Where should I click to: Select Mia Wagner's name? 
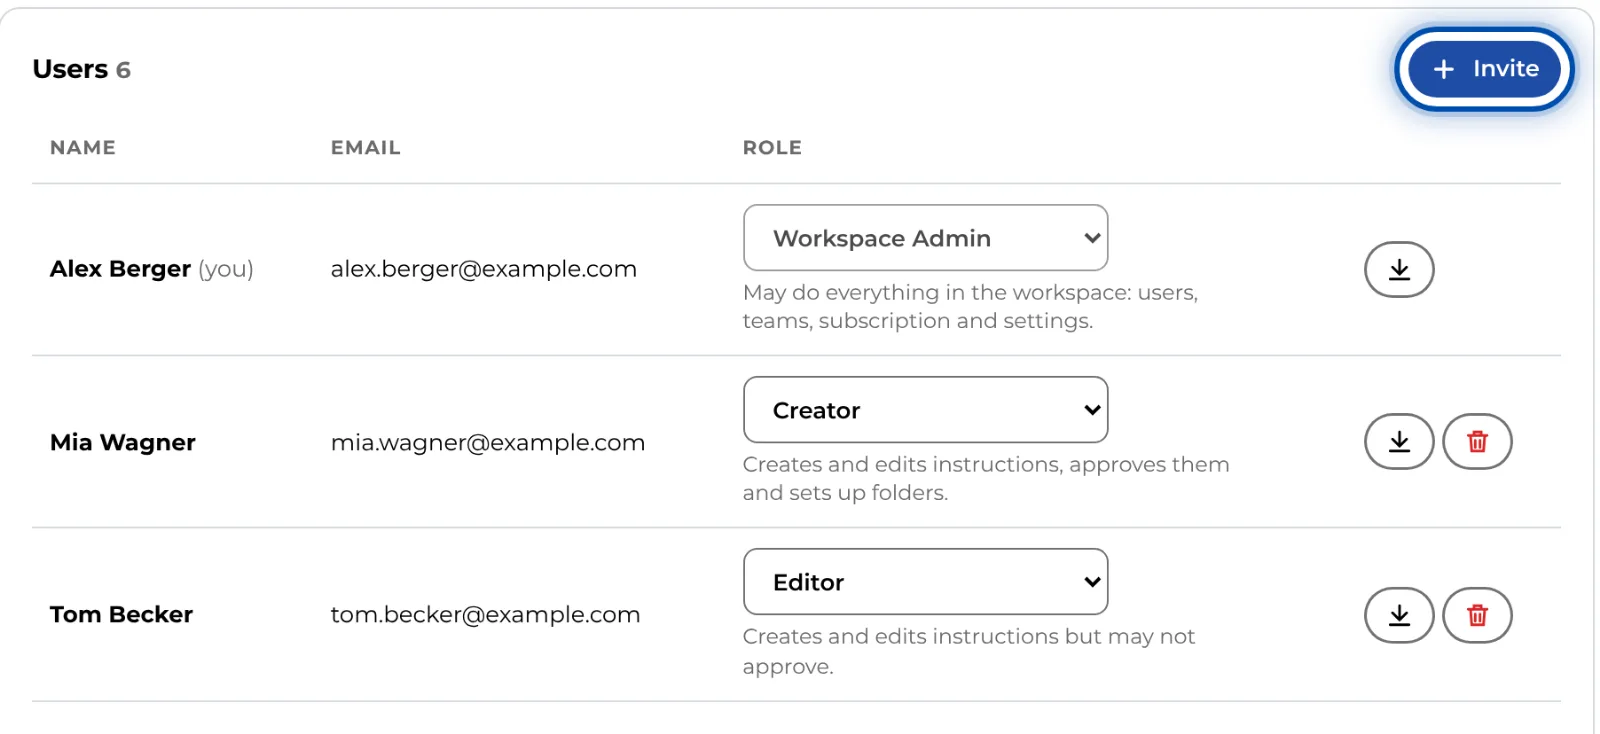coord(123,442)
